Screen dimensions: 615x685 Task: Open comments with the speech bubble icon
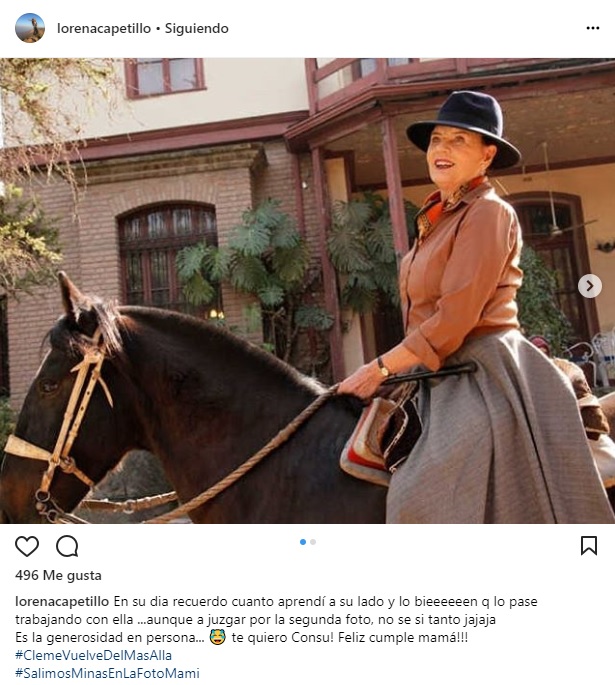67,546
